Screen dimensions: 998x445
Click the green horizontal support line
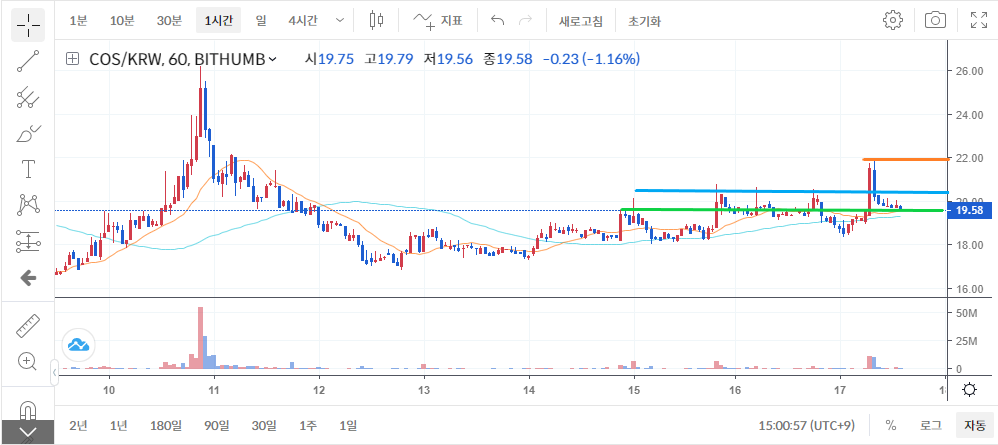tap(782, 209)
